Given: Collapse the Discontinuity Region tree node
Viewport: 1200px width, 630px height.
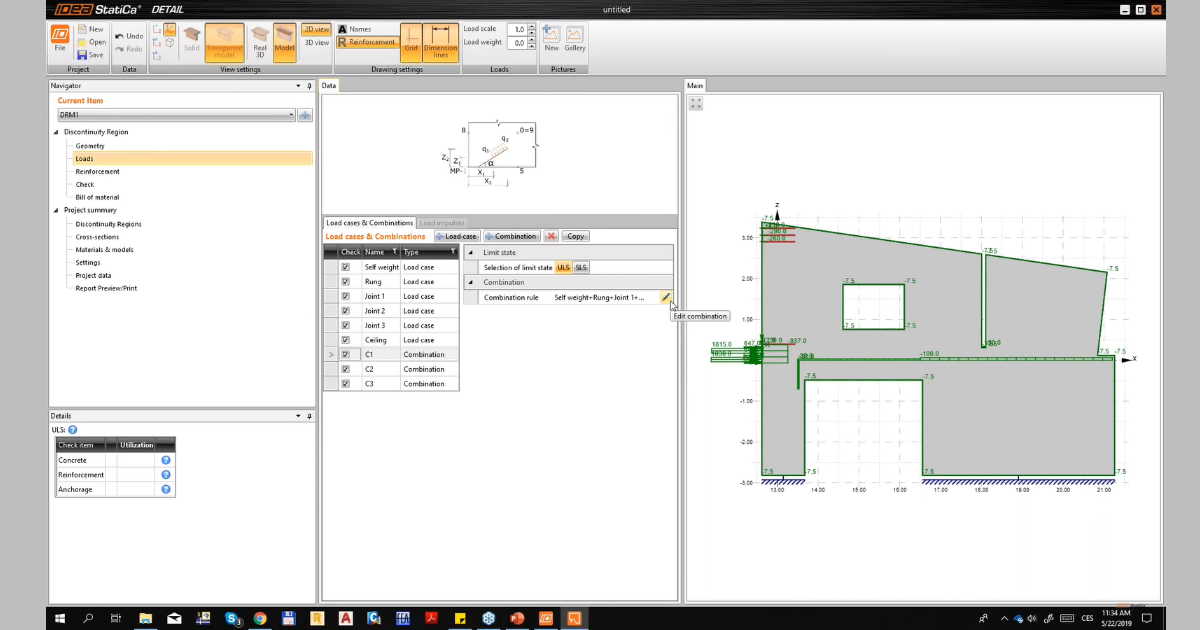Looking at the screenshot, I should tap(56, 132).
